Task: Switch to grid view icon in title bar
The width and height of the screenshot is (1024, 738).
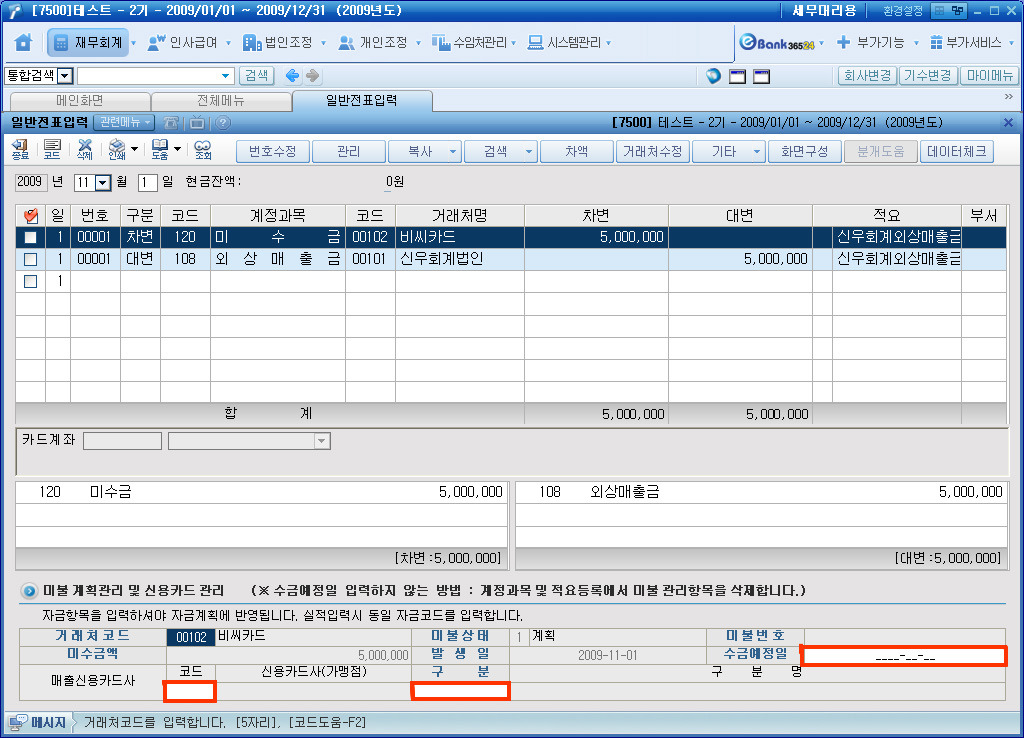Action: click(x=939, y=10)
